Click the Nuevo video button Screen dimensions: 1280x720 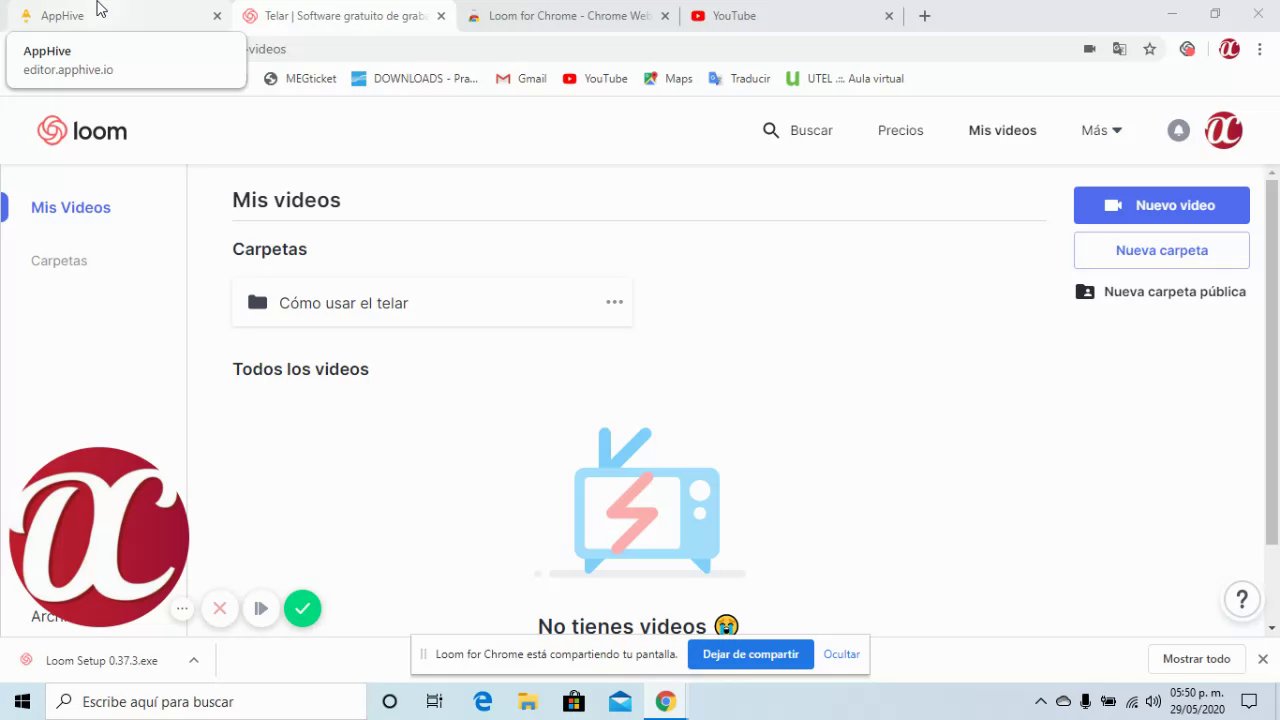[x=1161, y=205]
